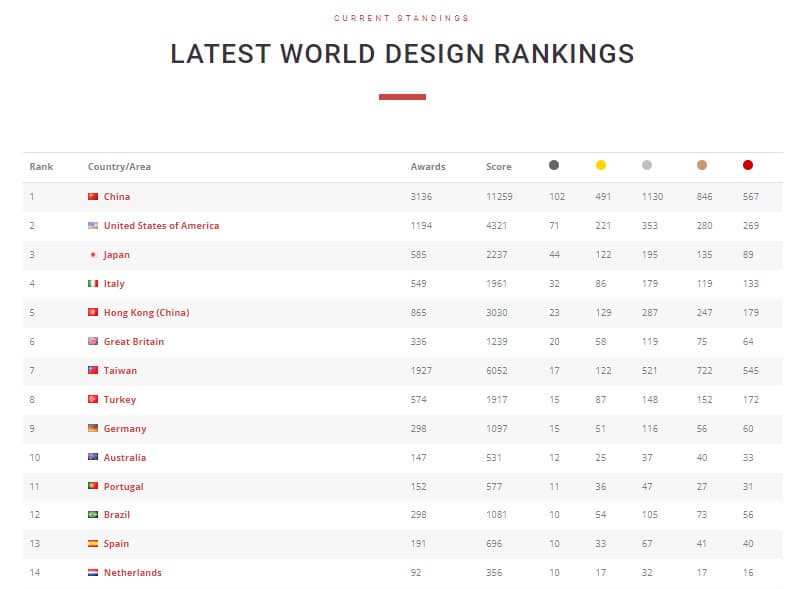Image resolution: width=787 pixels, height=589 pixels.
Task: Click the Score column header
Action: pos(498,167)
